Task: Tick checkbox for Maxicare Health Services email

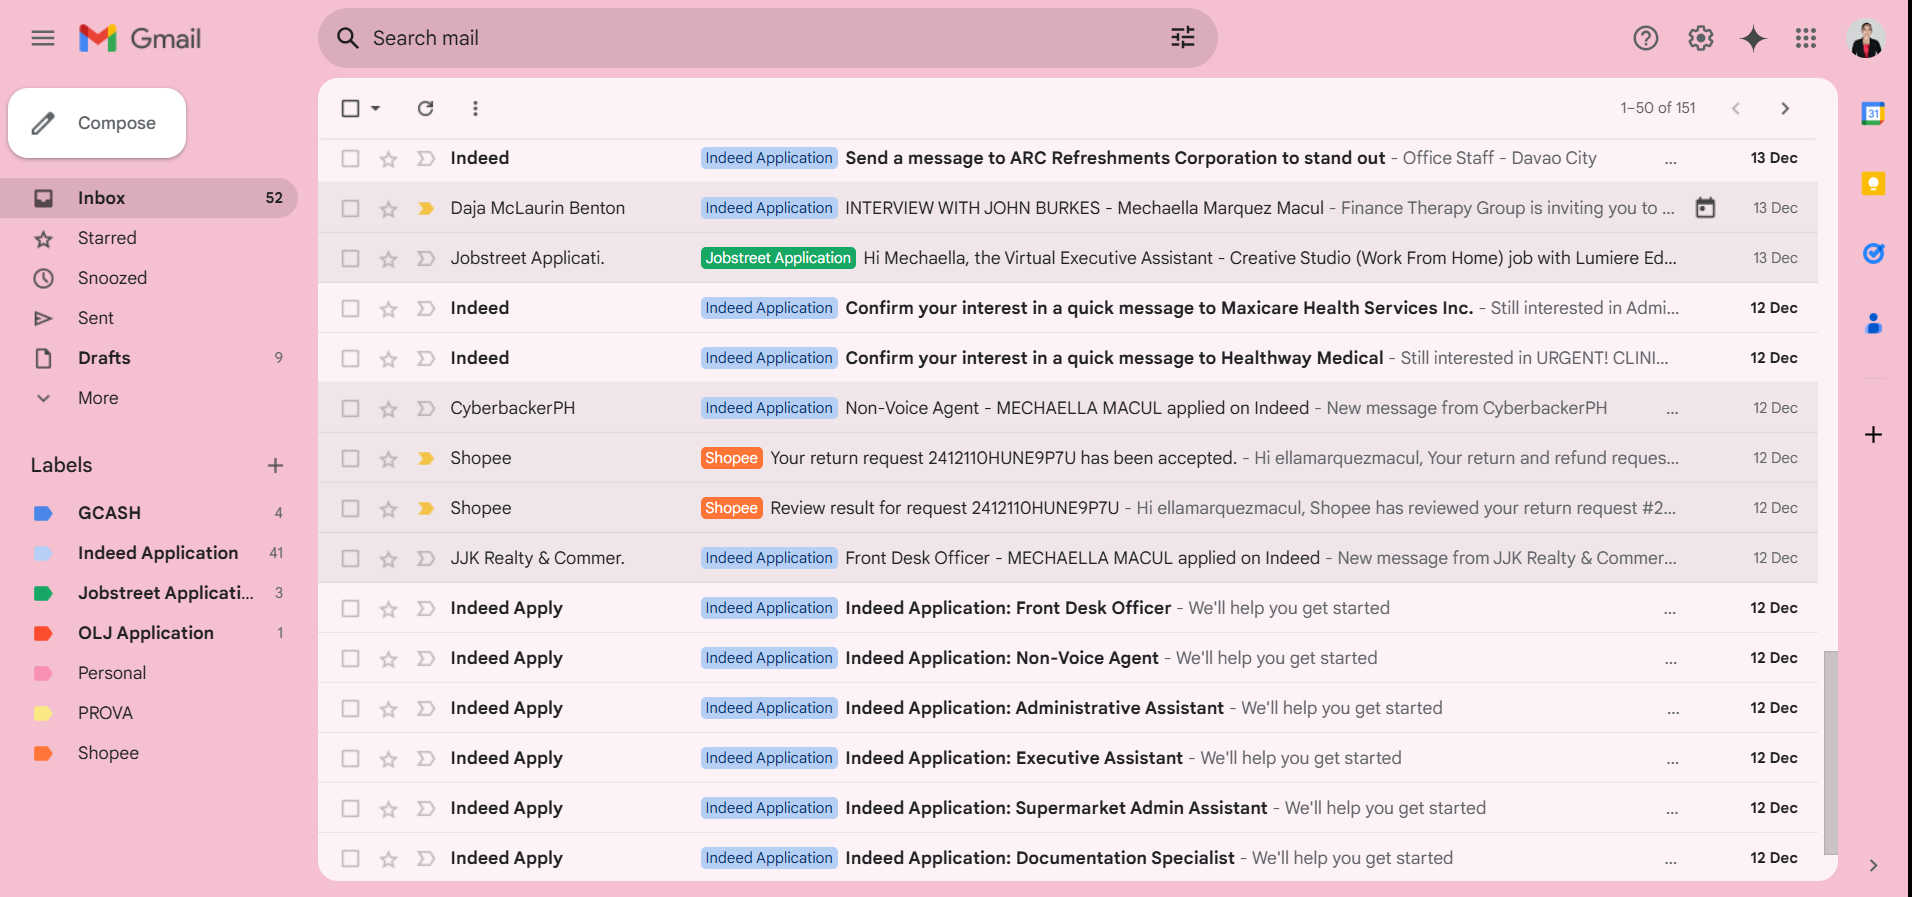Action: [x=350, y=308]
